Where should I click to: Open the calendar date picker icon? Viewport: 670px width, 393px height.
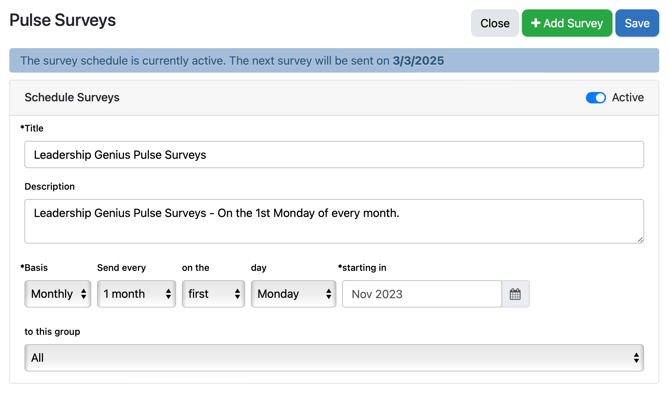[x=515, y=294]
